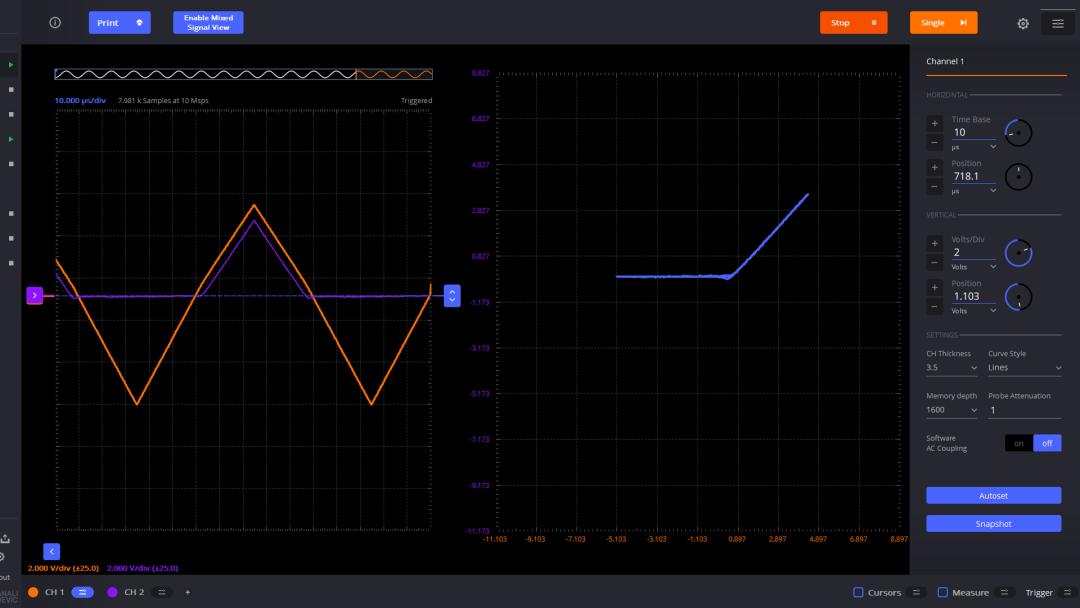Click the Time Base rotary knob

tap(1018, 133)
